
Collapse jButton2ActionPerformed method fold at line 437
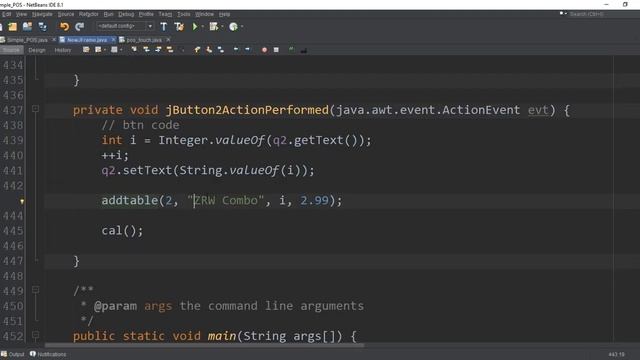[x=36, y=109]
